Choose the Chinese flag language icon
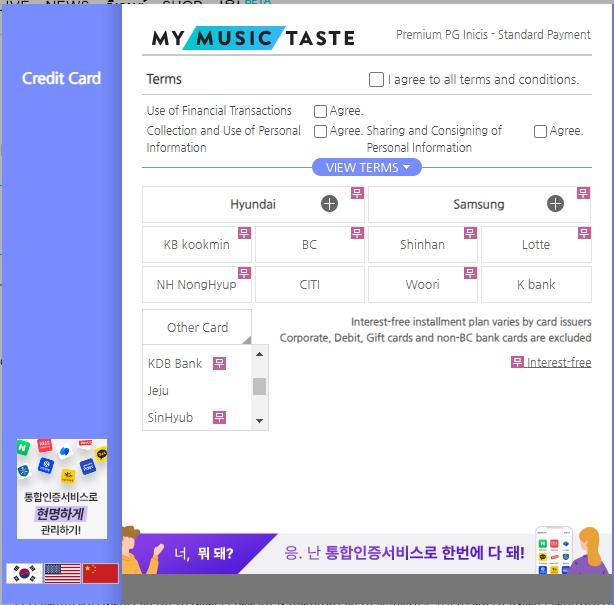Image resolution: width=614 pixels, height=605 pixels. point(101,574)
